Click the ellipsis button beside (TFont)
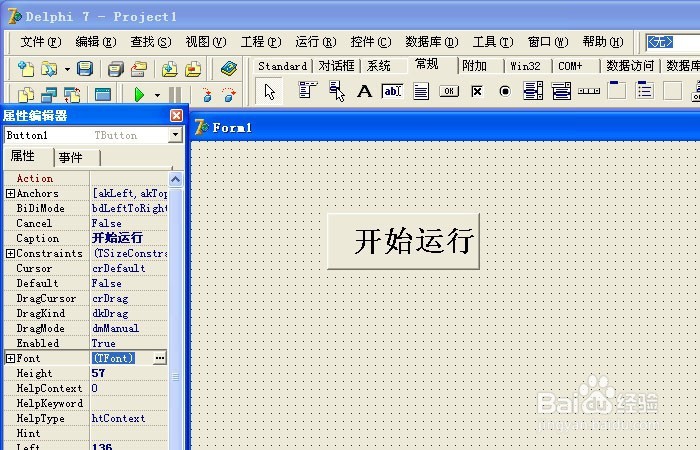The width and height of the screenshot is (700, 450). tap(160, 358)
